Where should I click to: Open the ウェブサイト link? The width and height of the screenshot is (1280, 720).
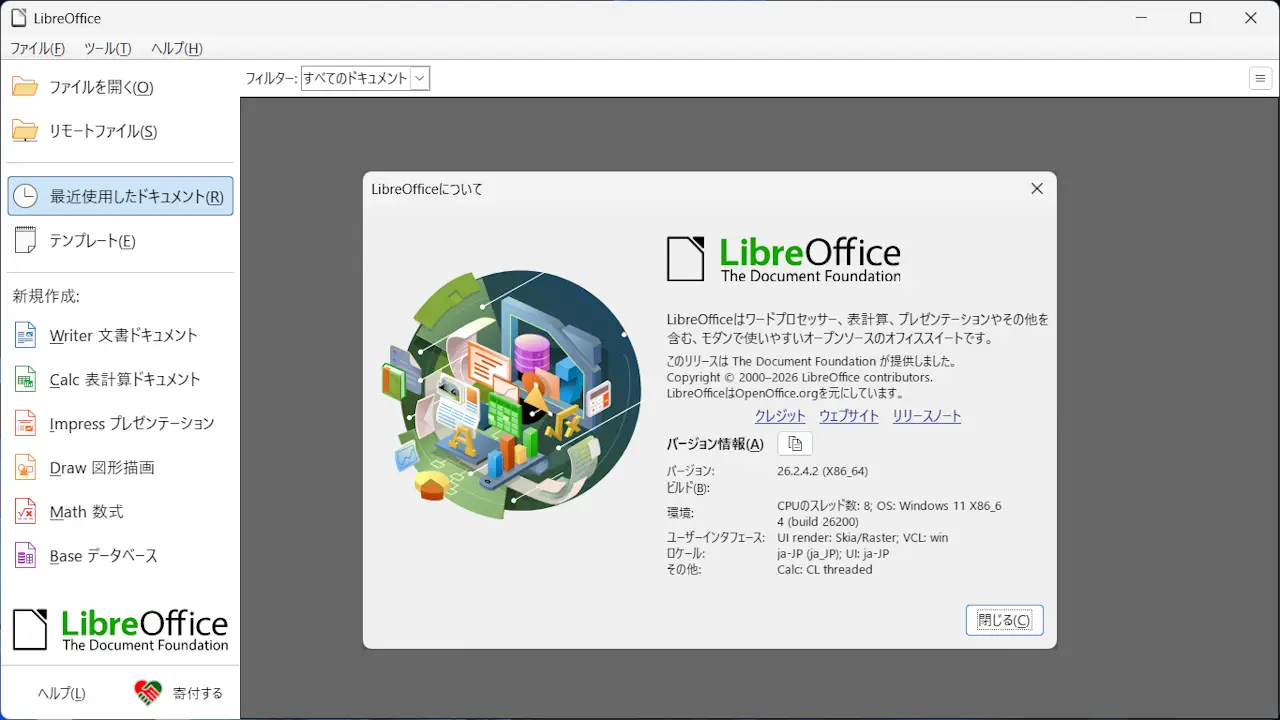[849, 416]
